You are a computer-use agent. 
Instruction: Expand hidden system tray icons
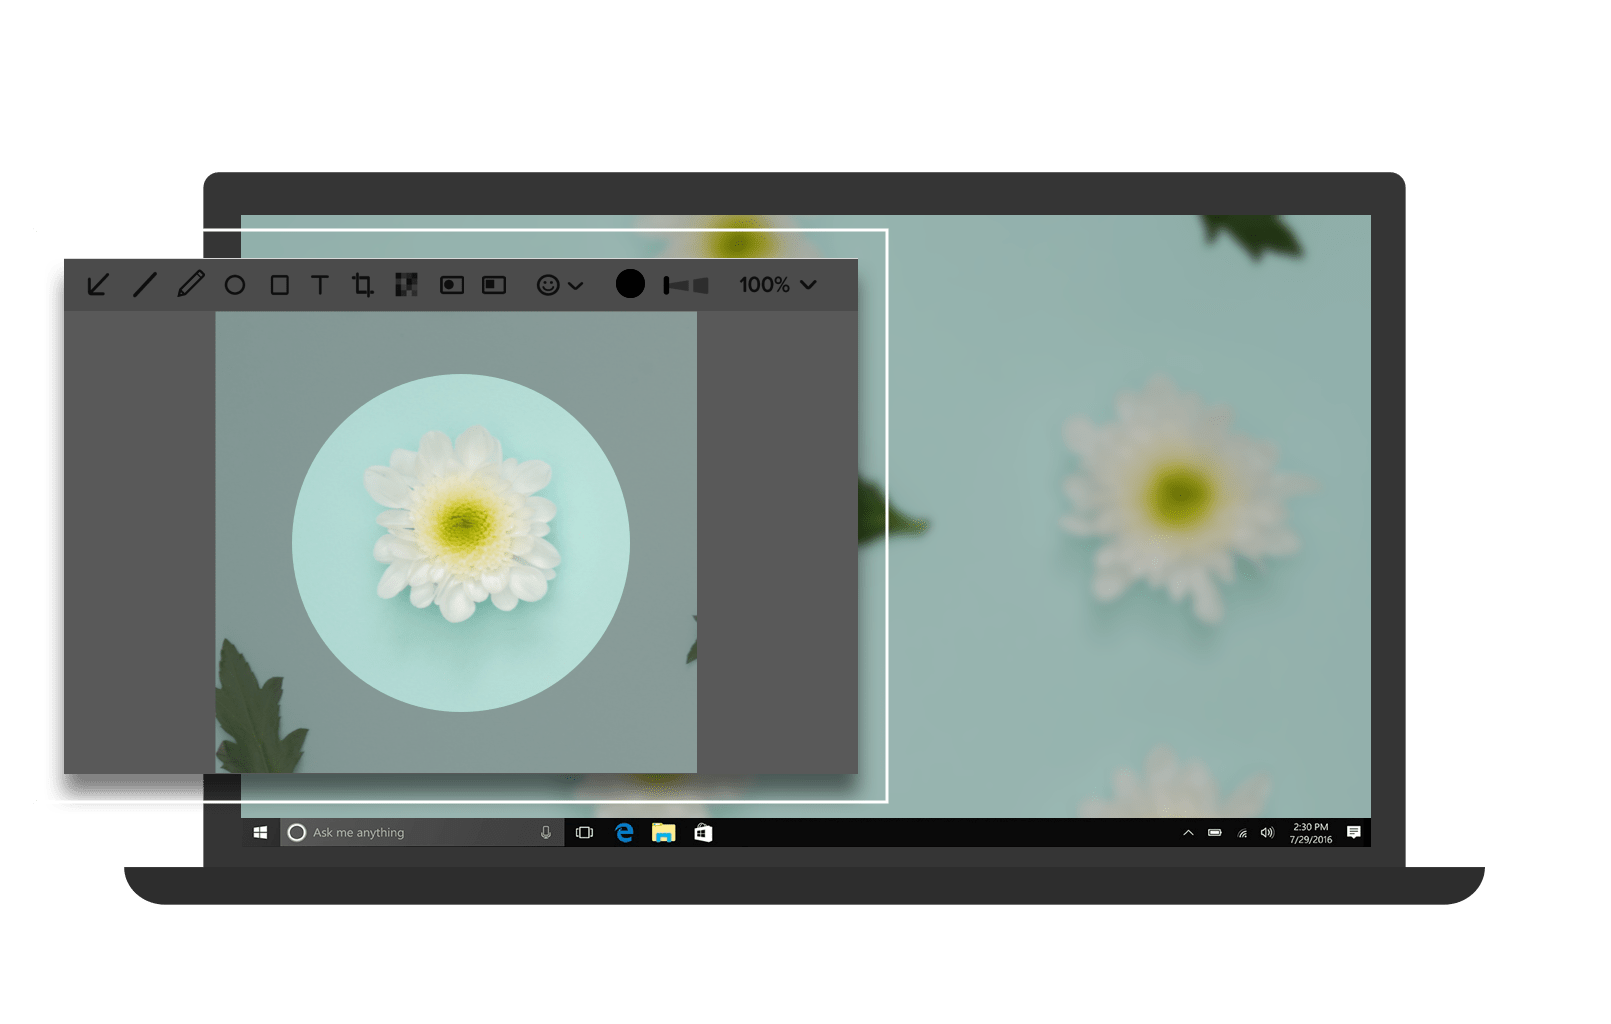coord(1188,832)
